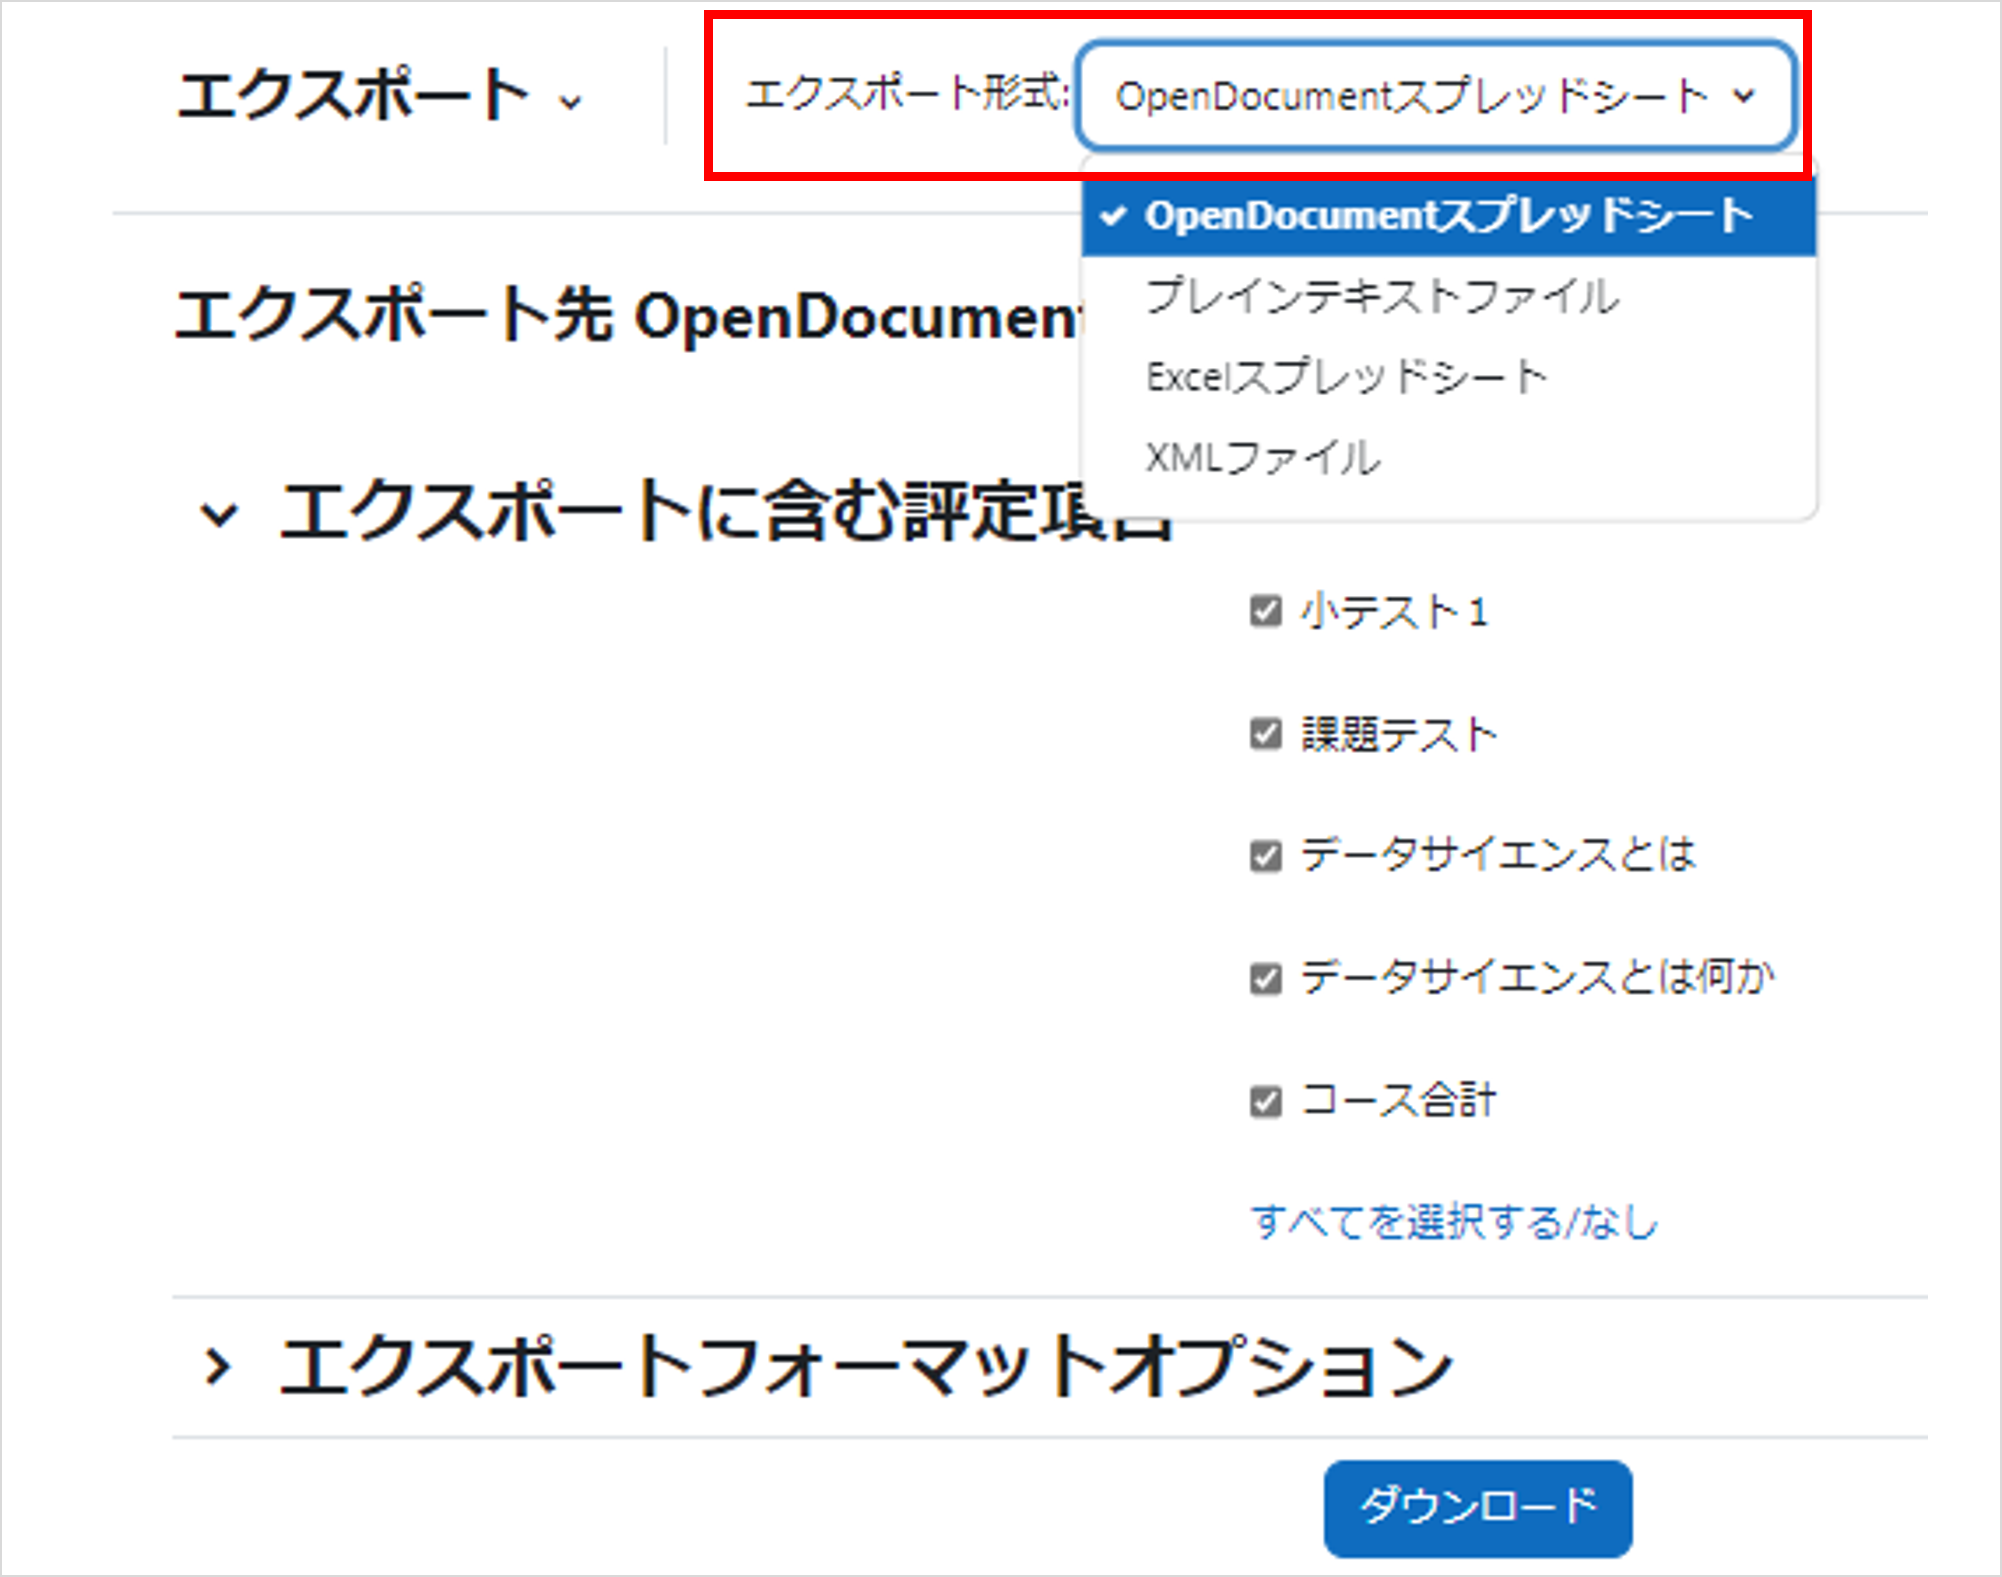Click the エクスポート page heading text
Image resolution: width=2002 pixels, height=1577 pixels.
pyautogui.click(x=352, y=95)
